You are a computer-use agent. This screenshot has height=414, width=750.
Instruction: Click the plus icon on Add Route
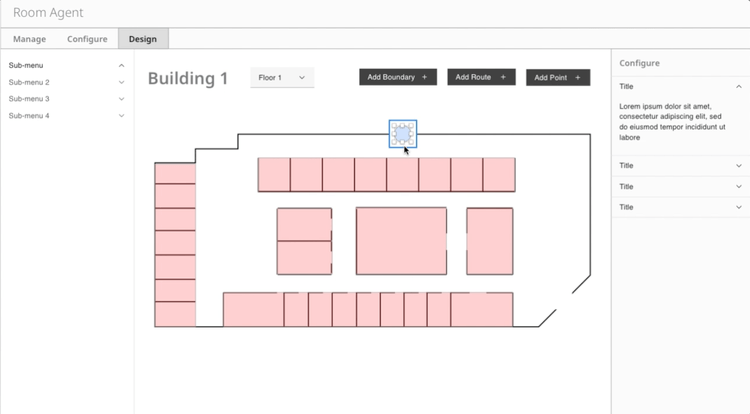502,77
